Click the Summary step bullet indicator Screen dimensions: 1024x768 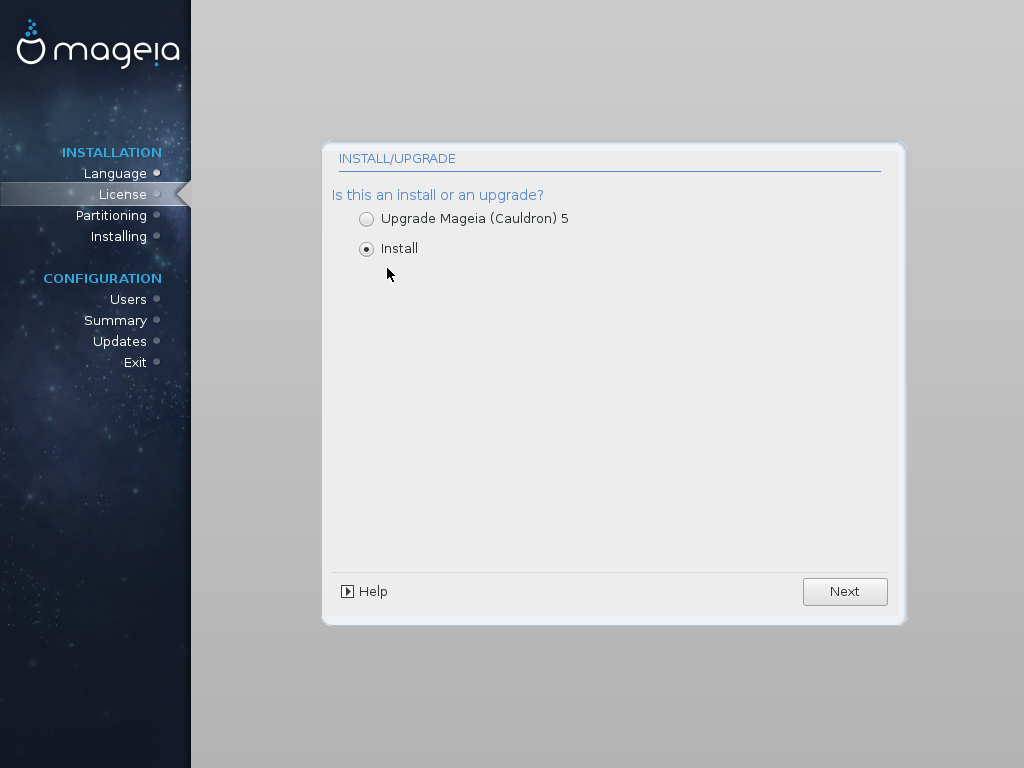coord(157,320)
